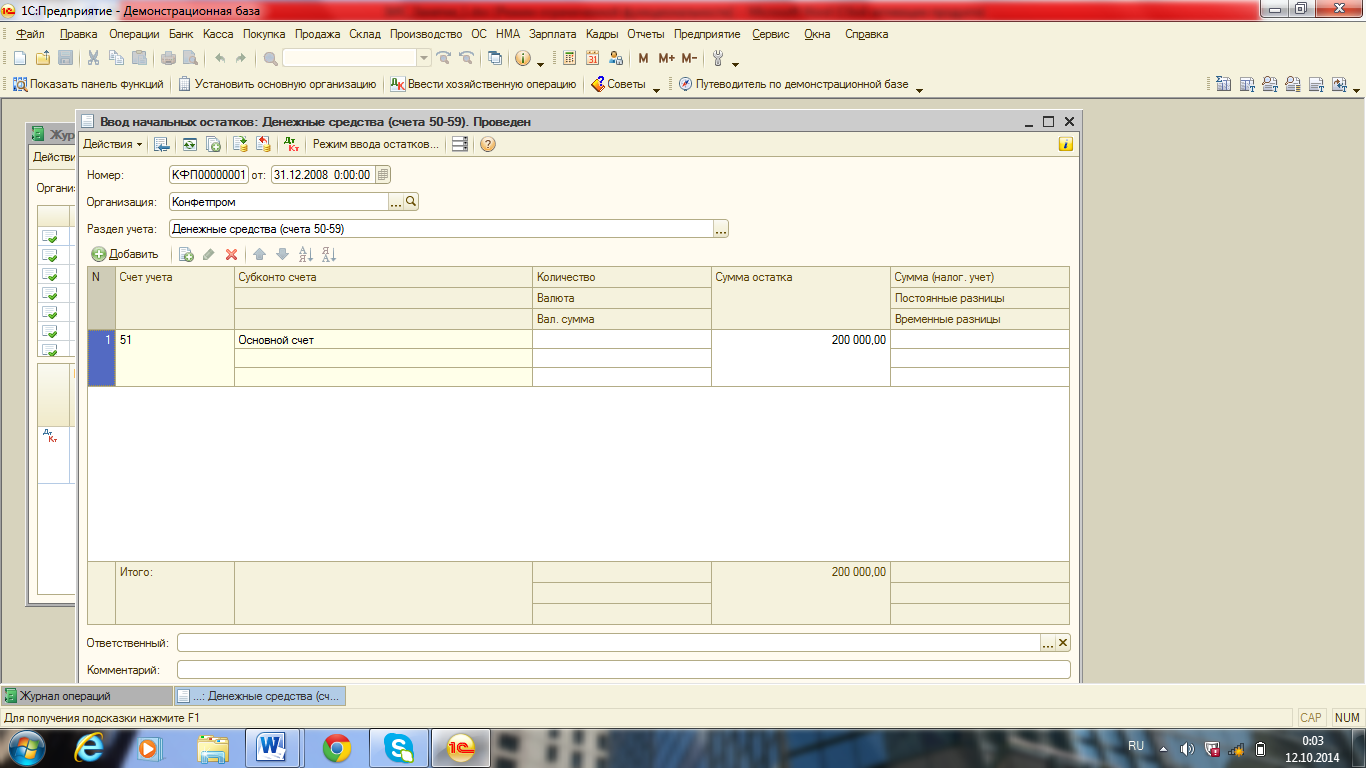Copy the table row with the copy-row icon
Image resolution: width=1366 pixels, height=768 pixels.
[x=186, y=255]
